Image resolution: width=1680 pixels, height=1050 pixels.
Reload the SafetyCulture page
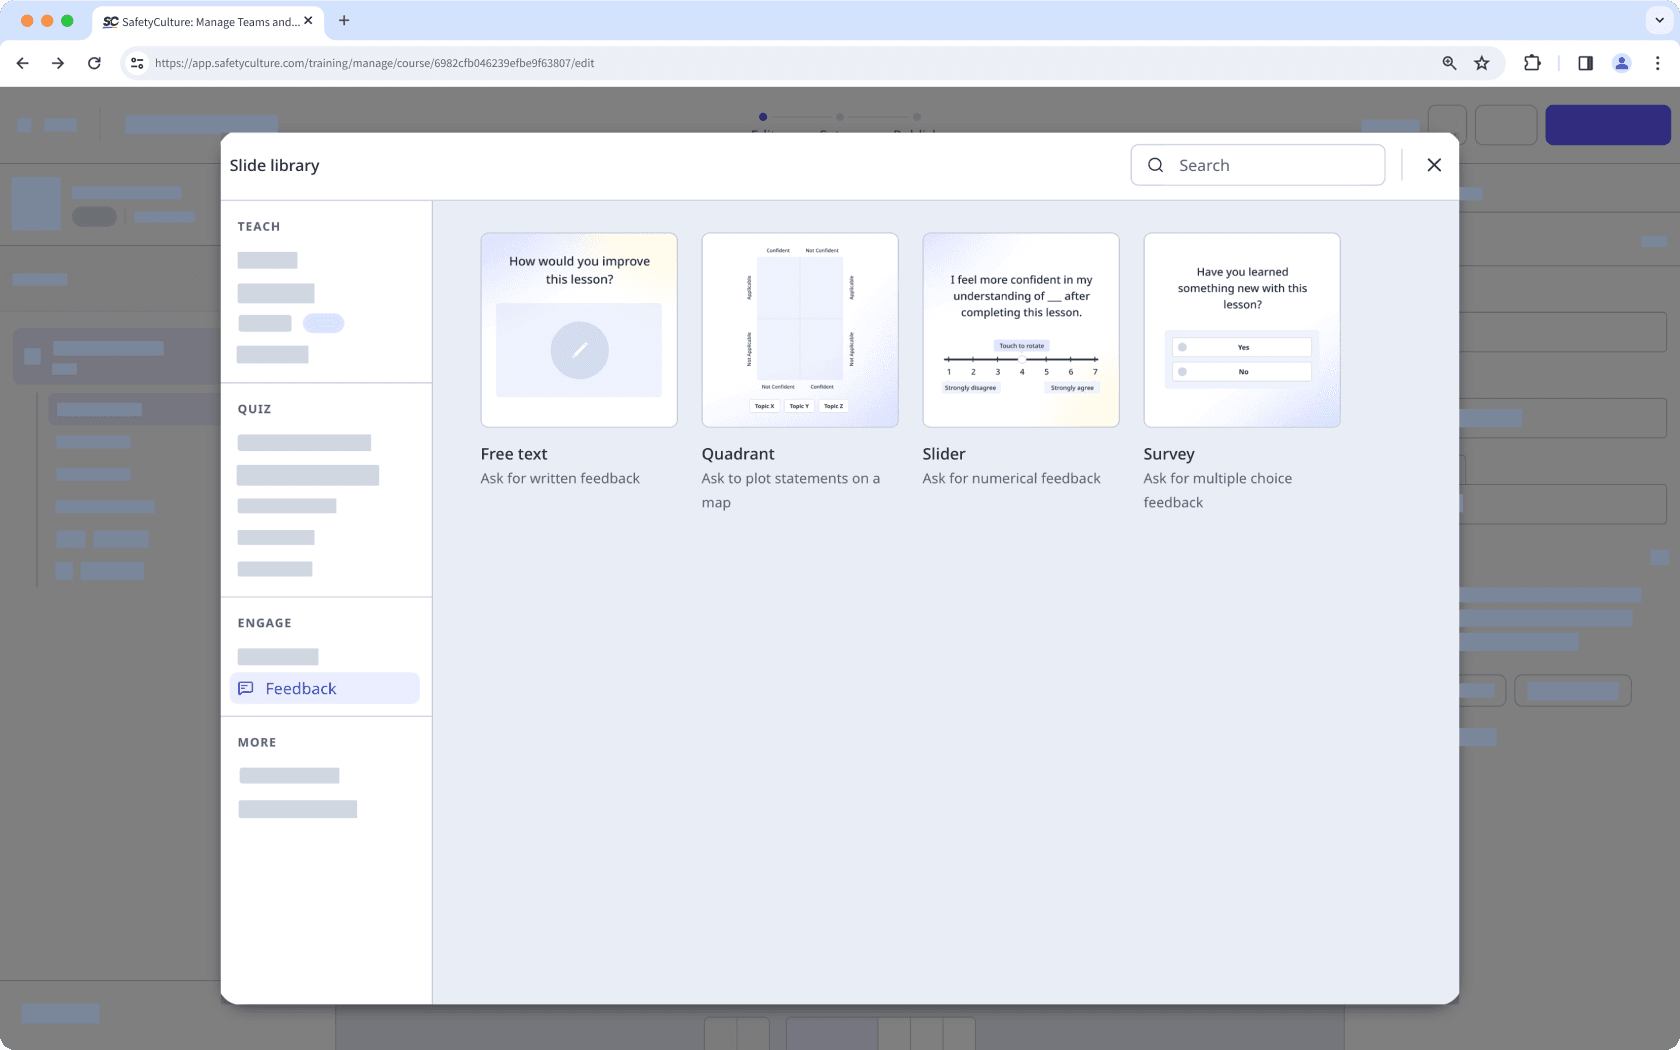click(x=94, y=62)
